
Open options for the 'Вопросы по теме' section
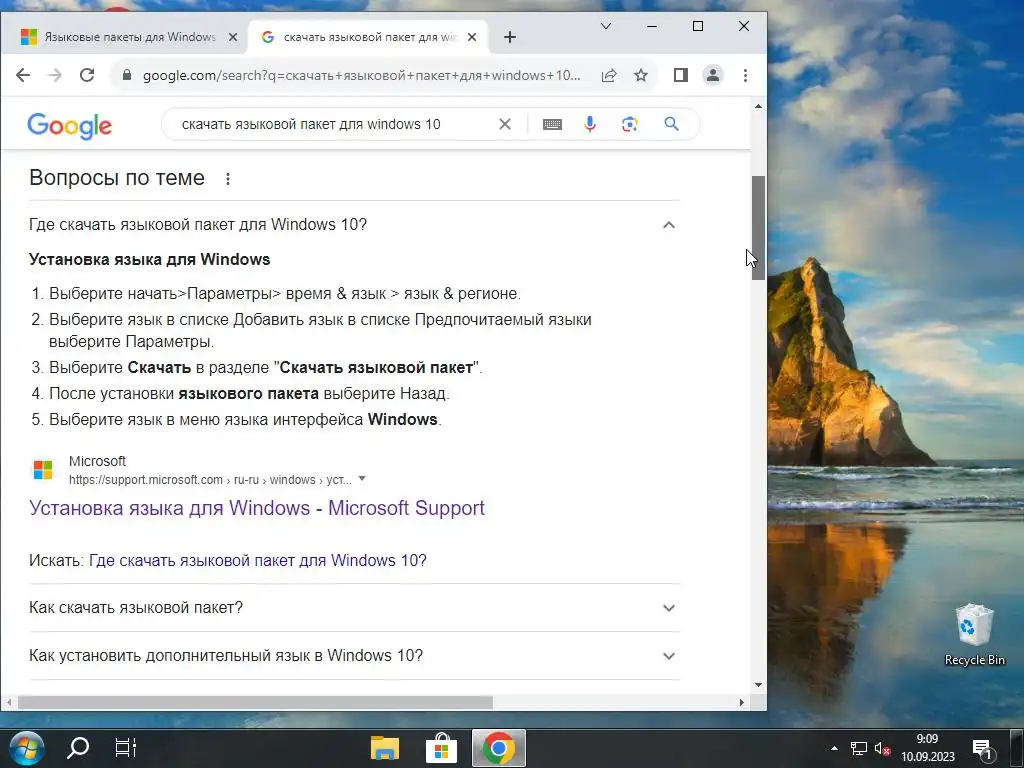[228, 178]
